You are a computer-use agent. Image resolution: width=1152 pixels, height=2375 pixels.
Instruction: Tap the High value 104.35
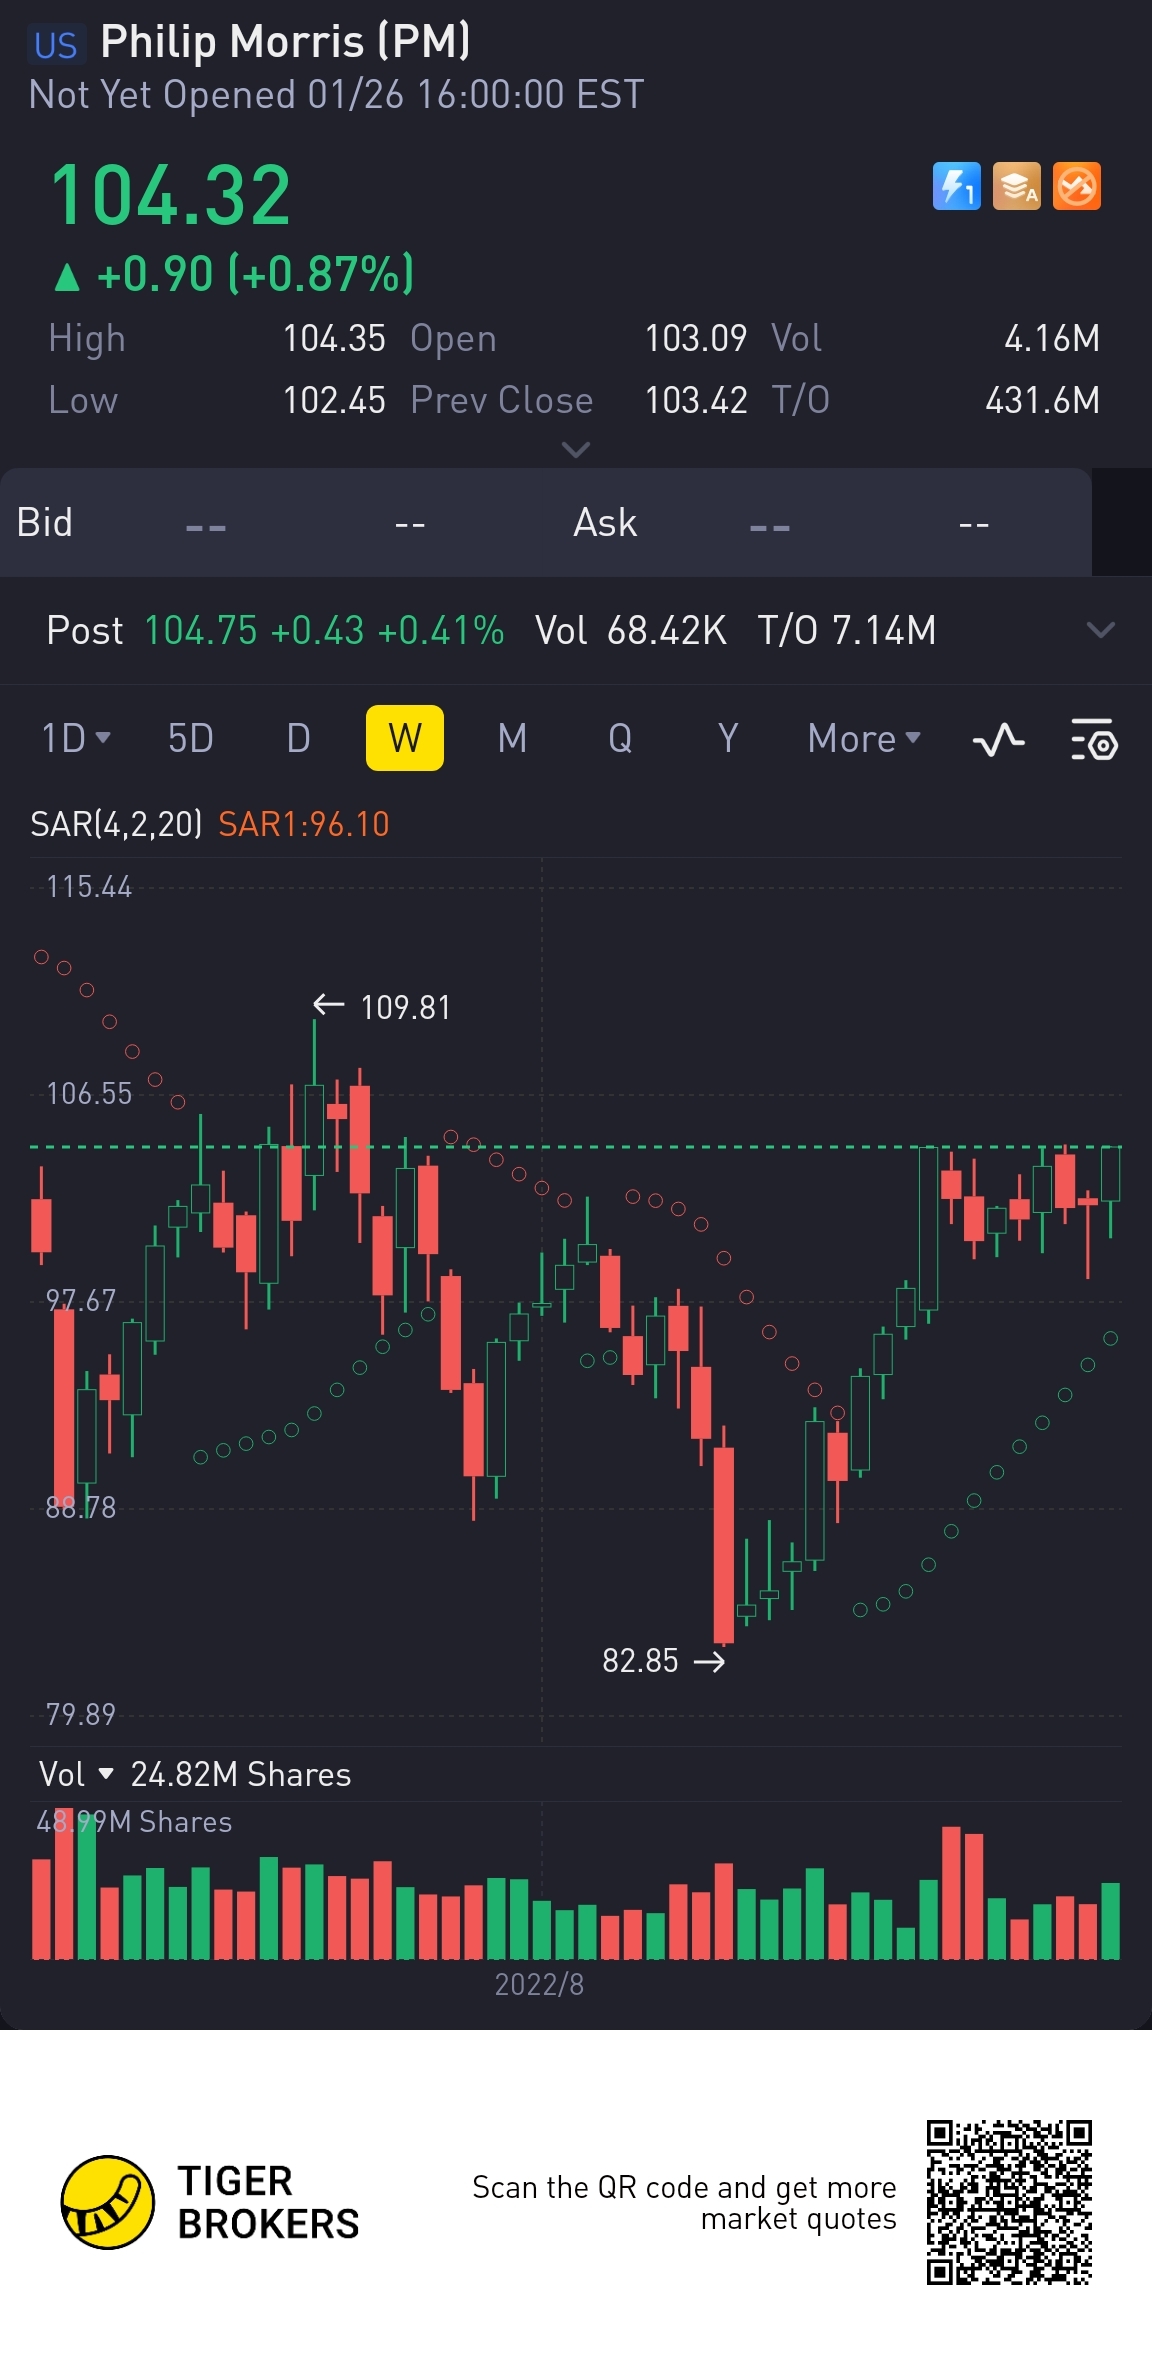(x=334, y=339)
